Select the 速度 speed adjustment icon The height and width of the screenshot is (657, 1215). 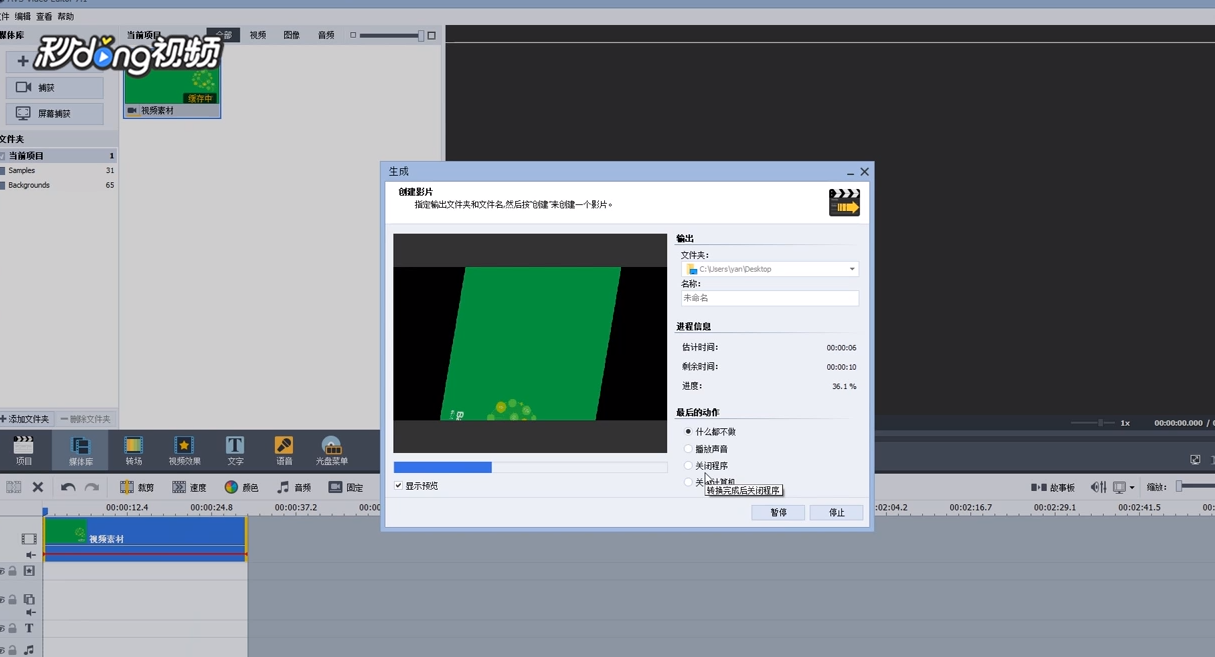190,487
